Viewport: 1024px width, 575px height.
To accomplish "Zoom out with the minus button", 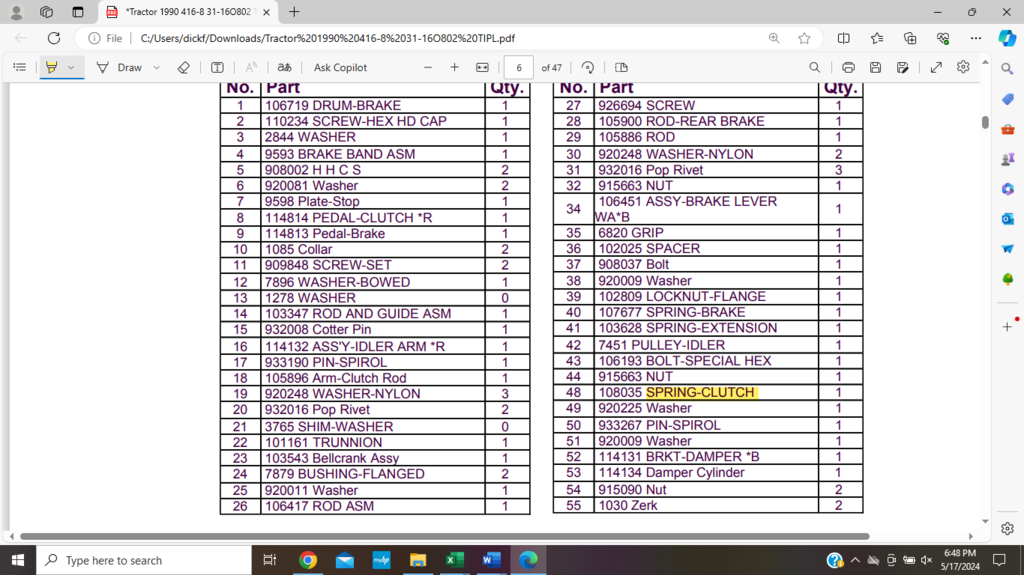I will [428, 67].
